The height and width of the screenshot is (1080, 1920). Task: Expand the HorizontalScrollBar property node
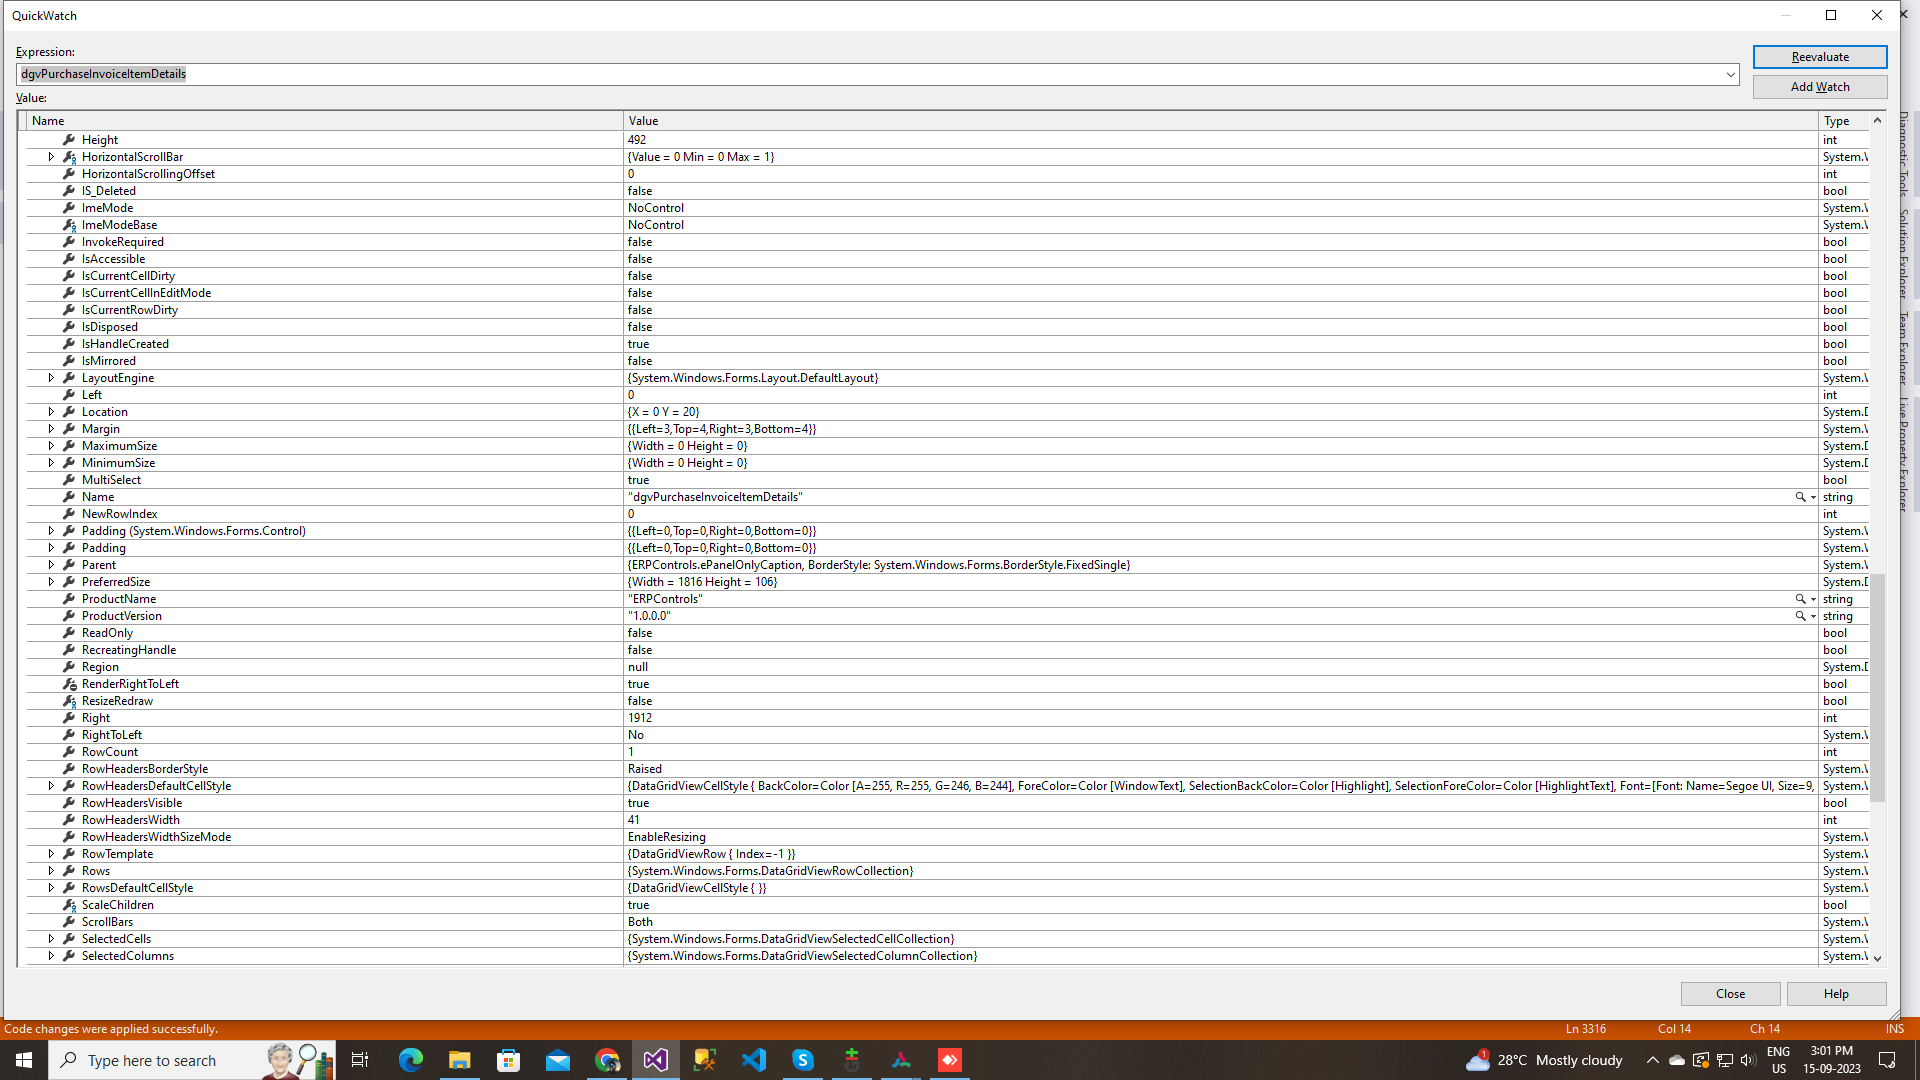[51, 157]
